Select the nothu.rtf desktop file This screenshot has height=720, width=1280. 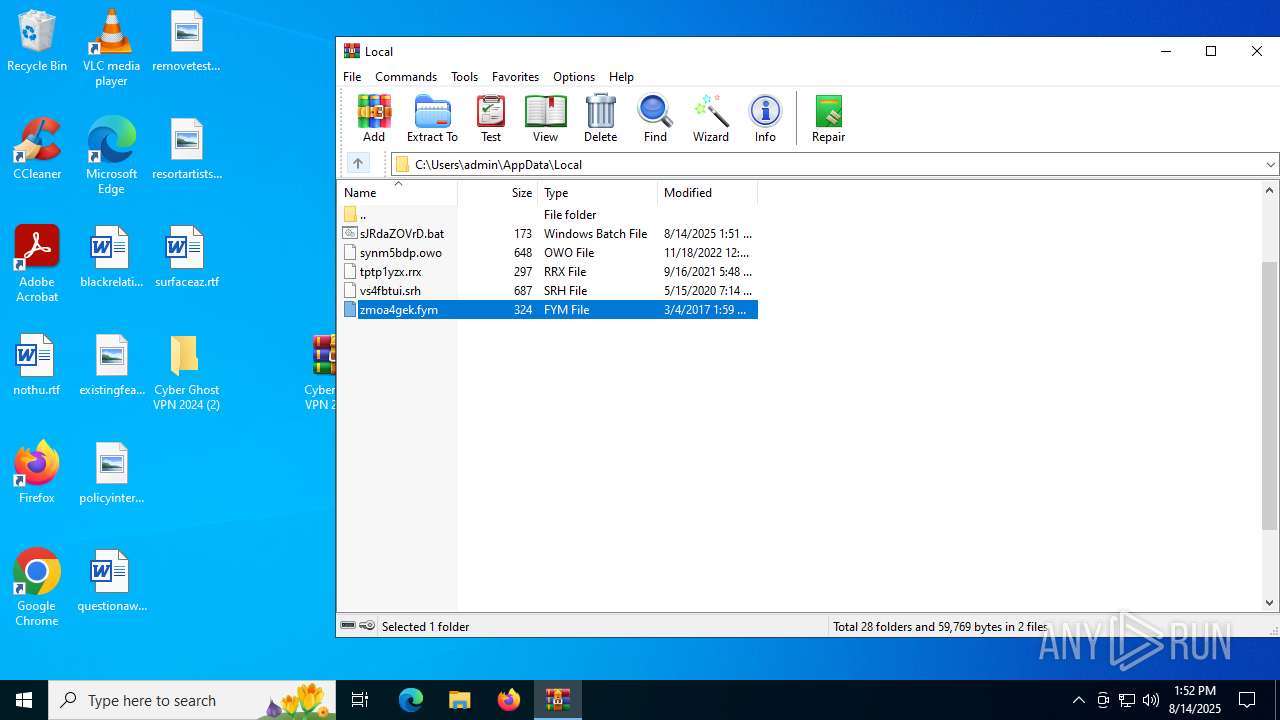pyautogui.click(x=37, y=365)
